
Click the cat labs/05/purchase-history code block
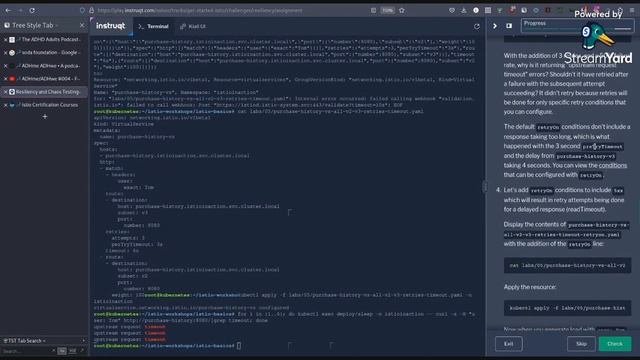[567, 265]
